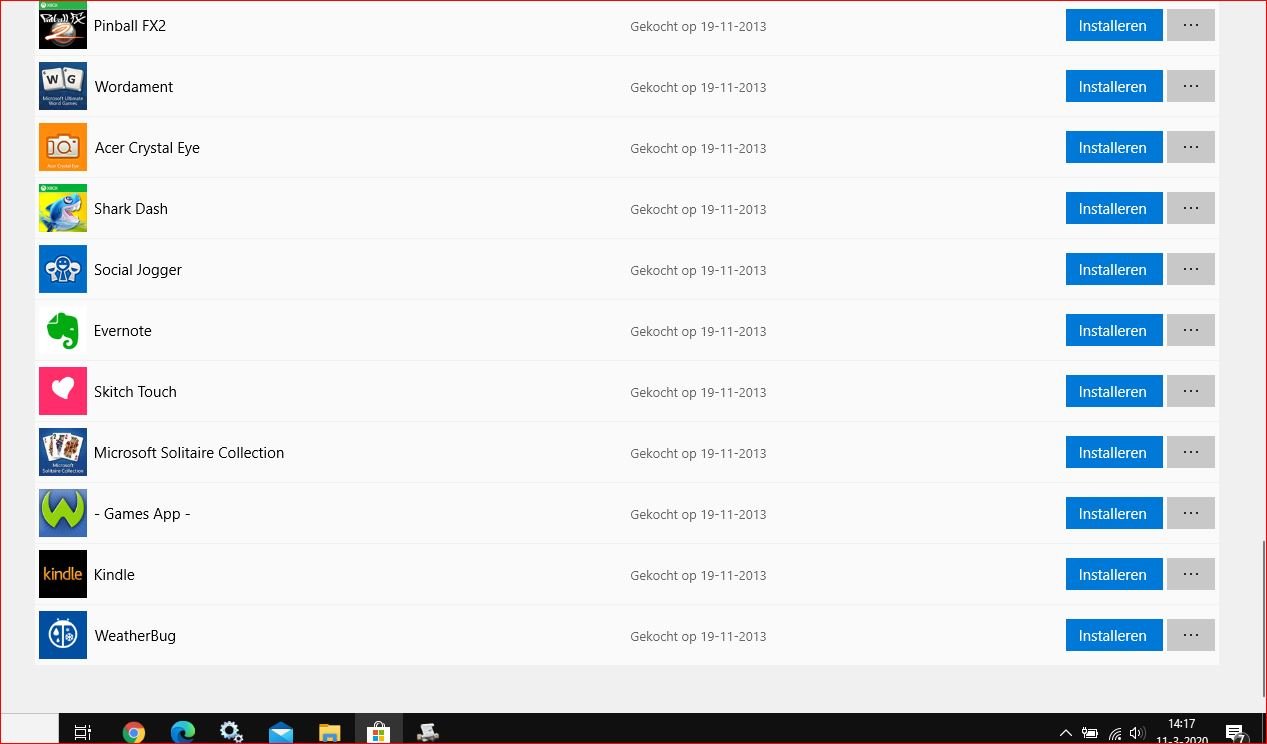Install Social Jogger
1267x744 pixels.
(x=1114, y=269)
